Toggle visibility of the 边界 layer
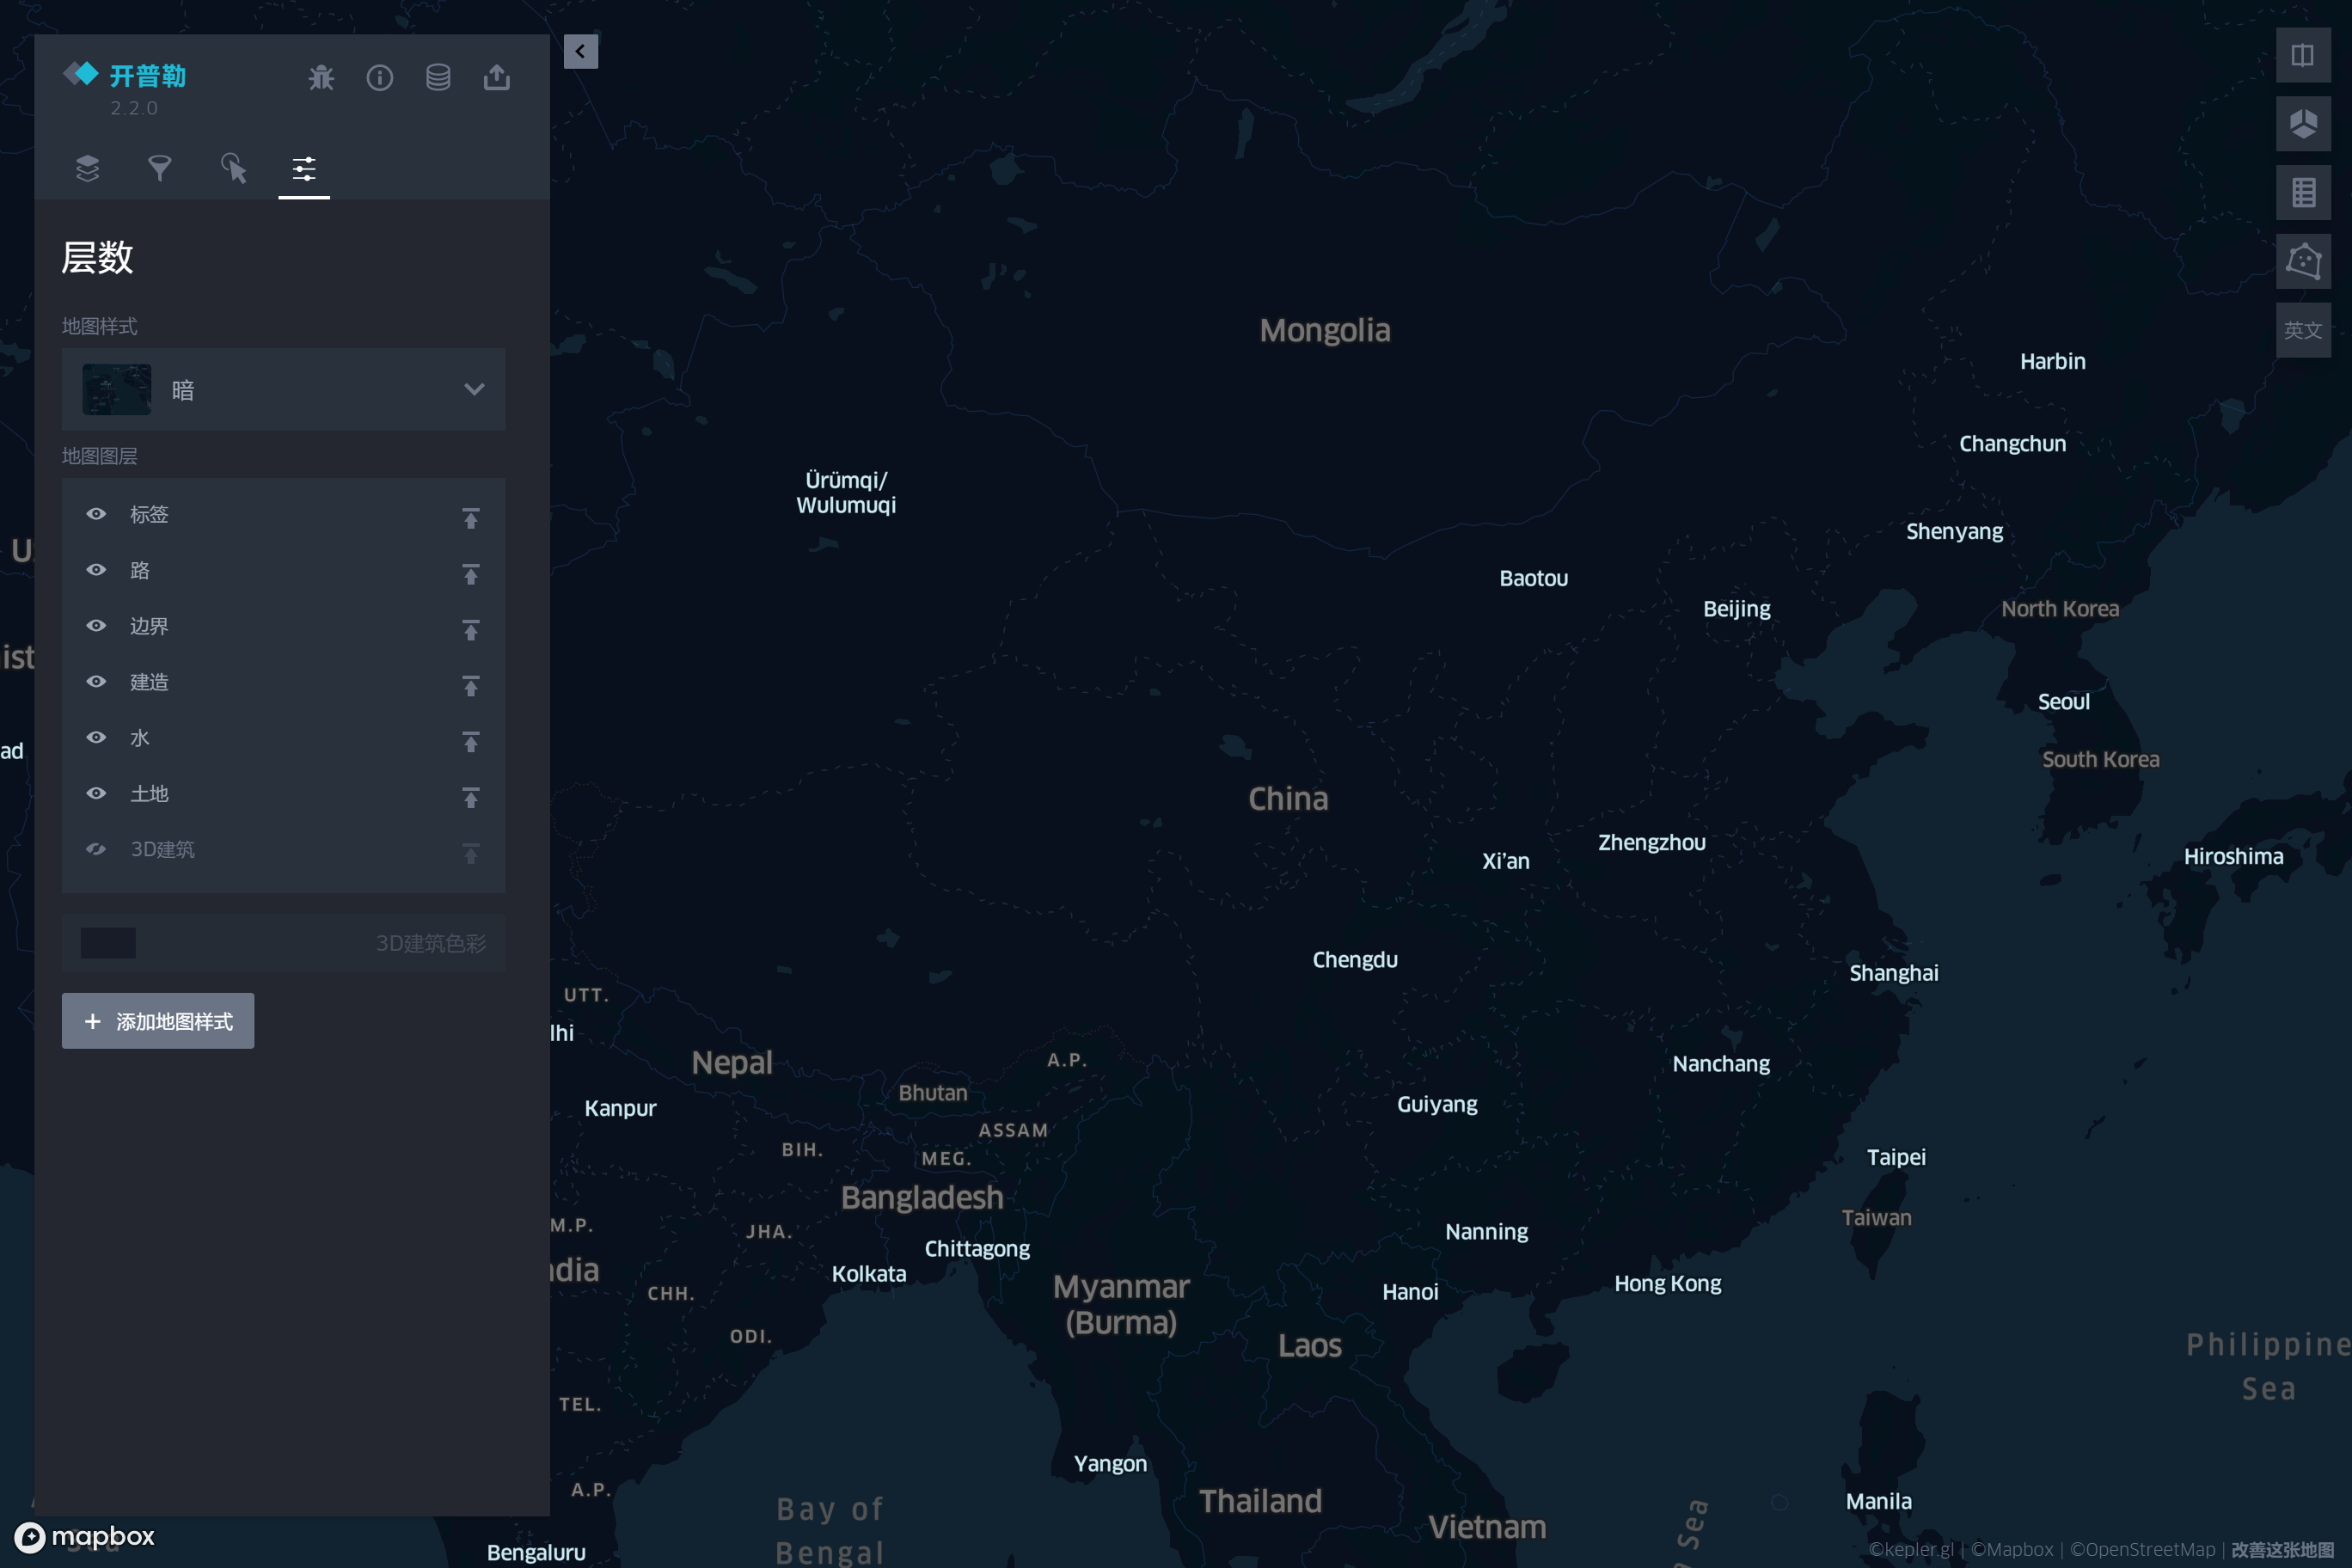 [x=96, y=626]
